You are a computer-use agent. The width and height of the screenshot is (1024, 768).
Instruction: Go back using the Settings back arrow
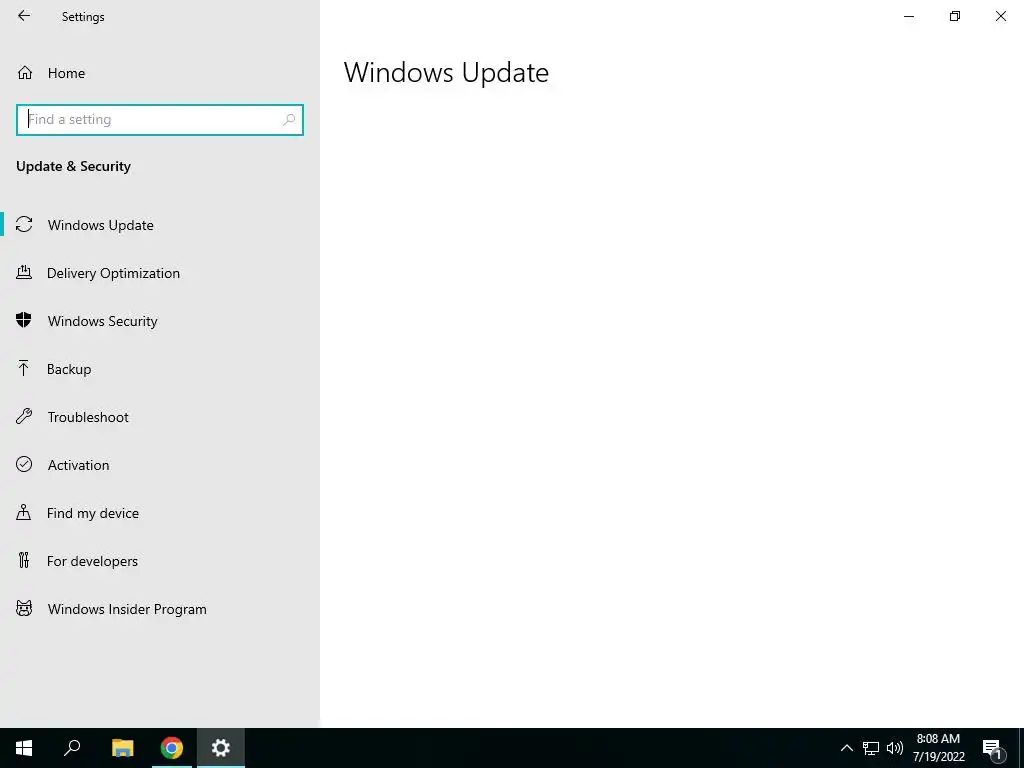(x=24, y=16)
